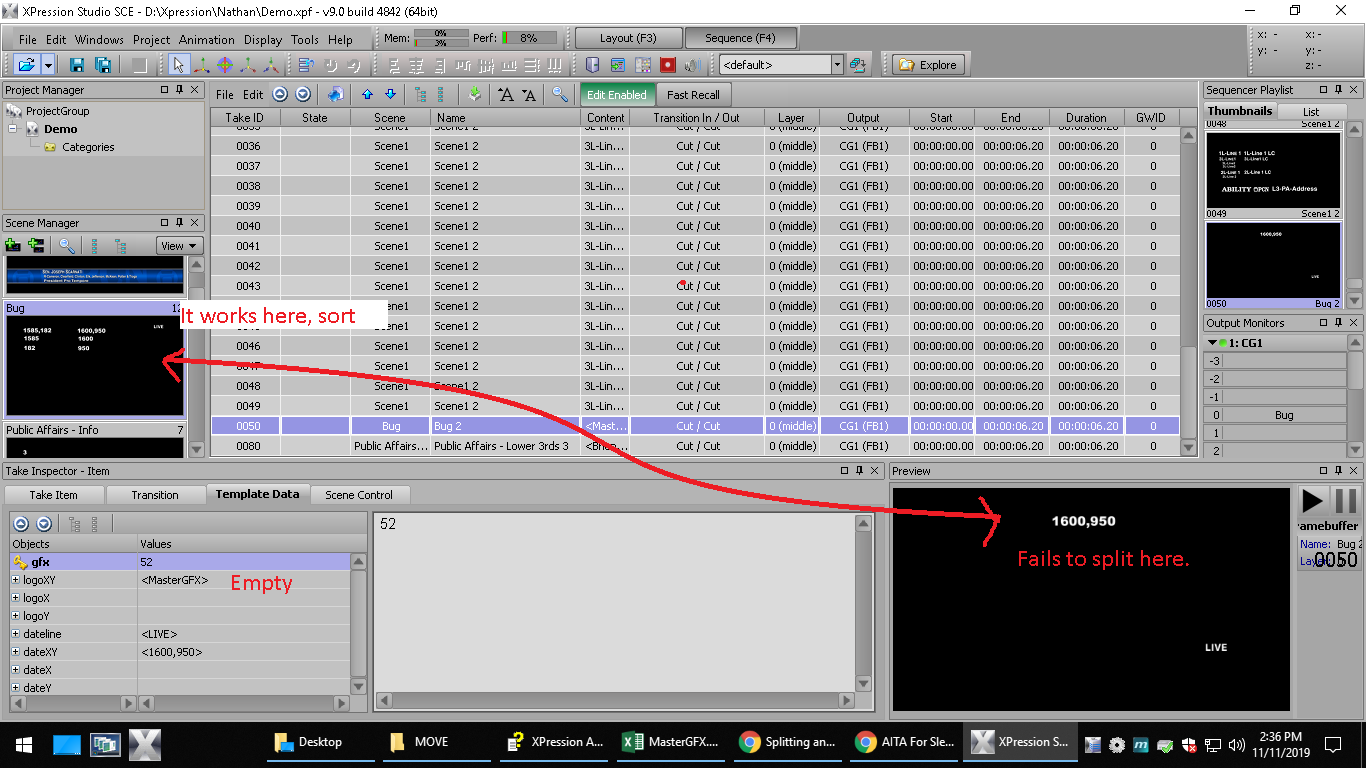Toggle the Fast Recall button
This screenshot has width=1366, height=768.
693,95
